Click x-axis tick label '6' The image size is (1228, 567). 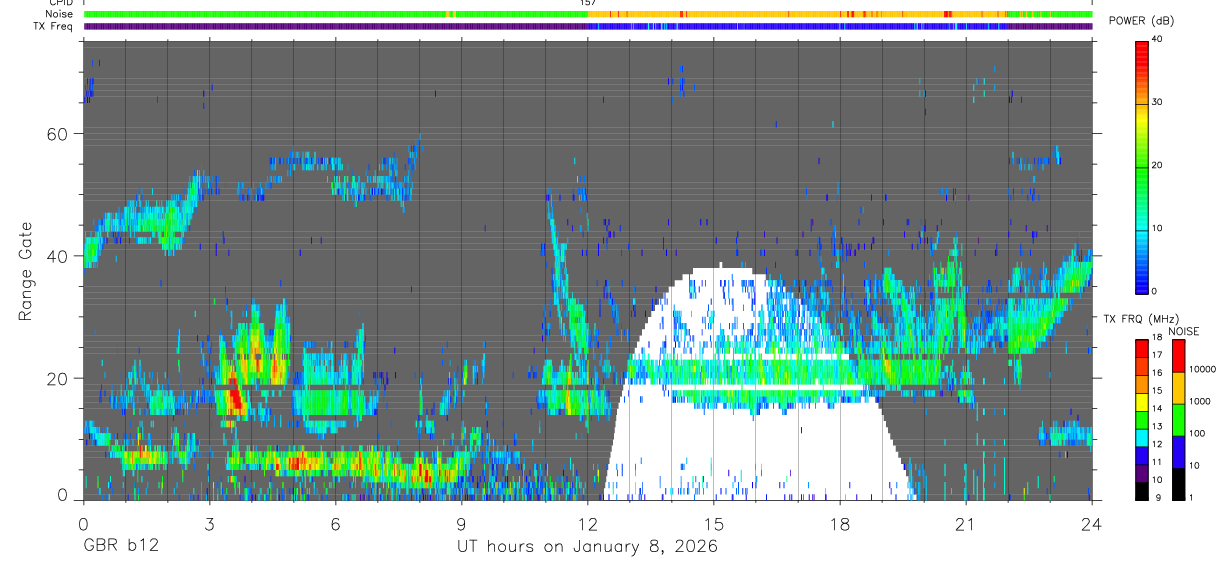(335, 524)
